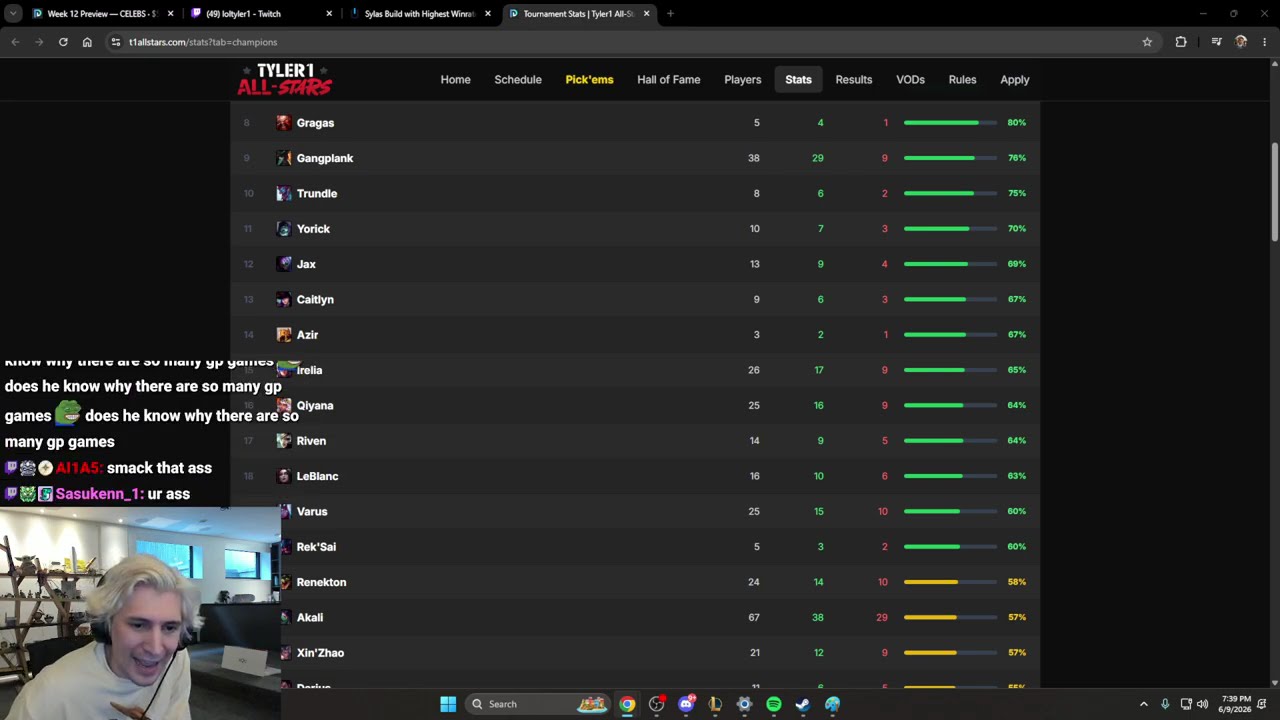
Task: Open the Windows Start menu
Action: (x=448, y=704)
